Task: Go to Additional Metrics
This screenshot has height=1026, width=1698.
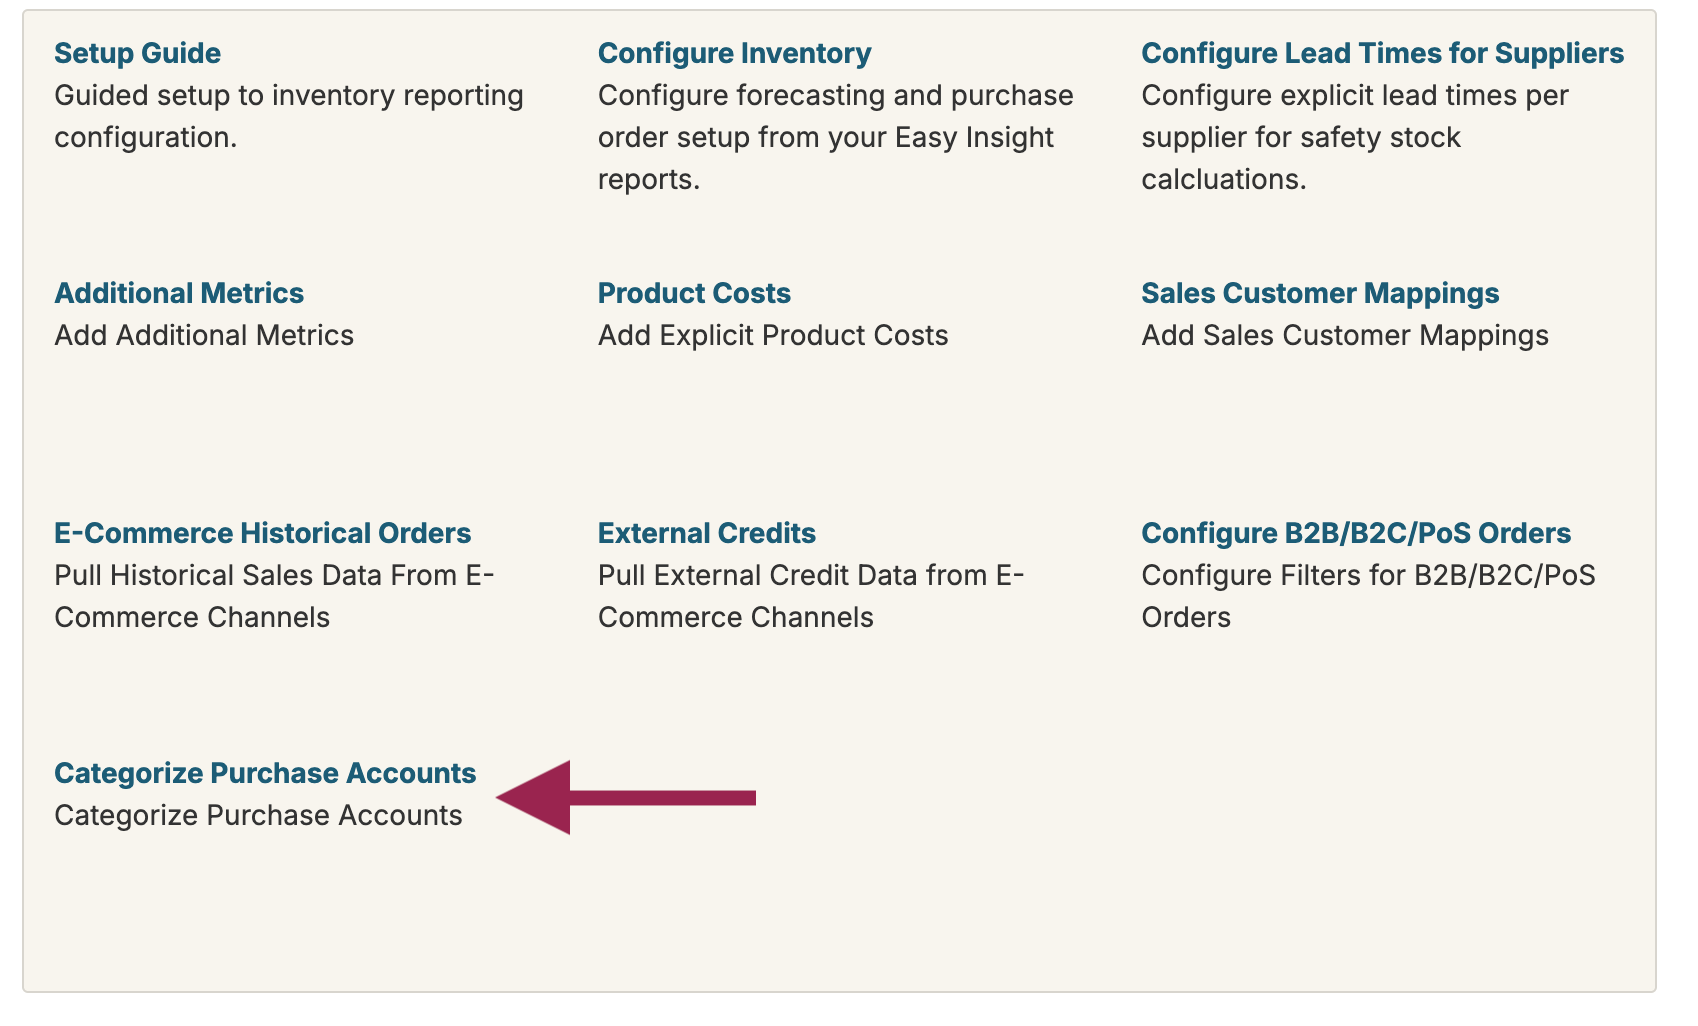Action: 179,293
